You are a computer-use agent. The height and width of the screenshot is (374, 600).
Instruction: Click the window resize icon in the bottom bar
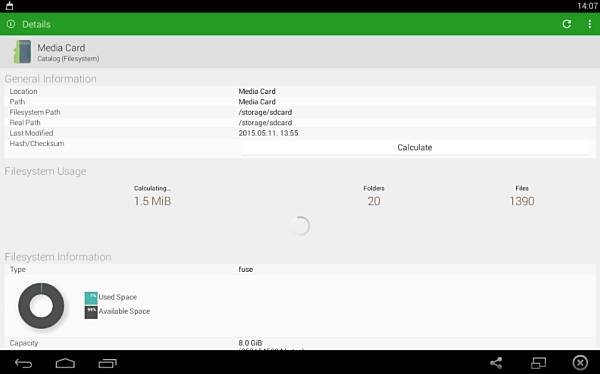pyautogui.click(x=538, y=363)
